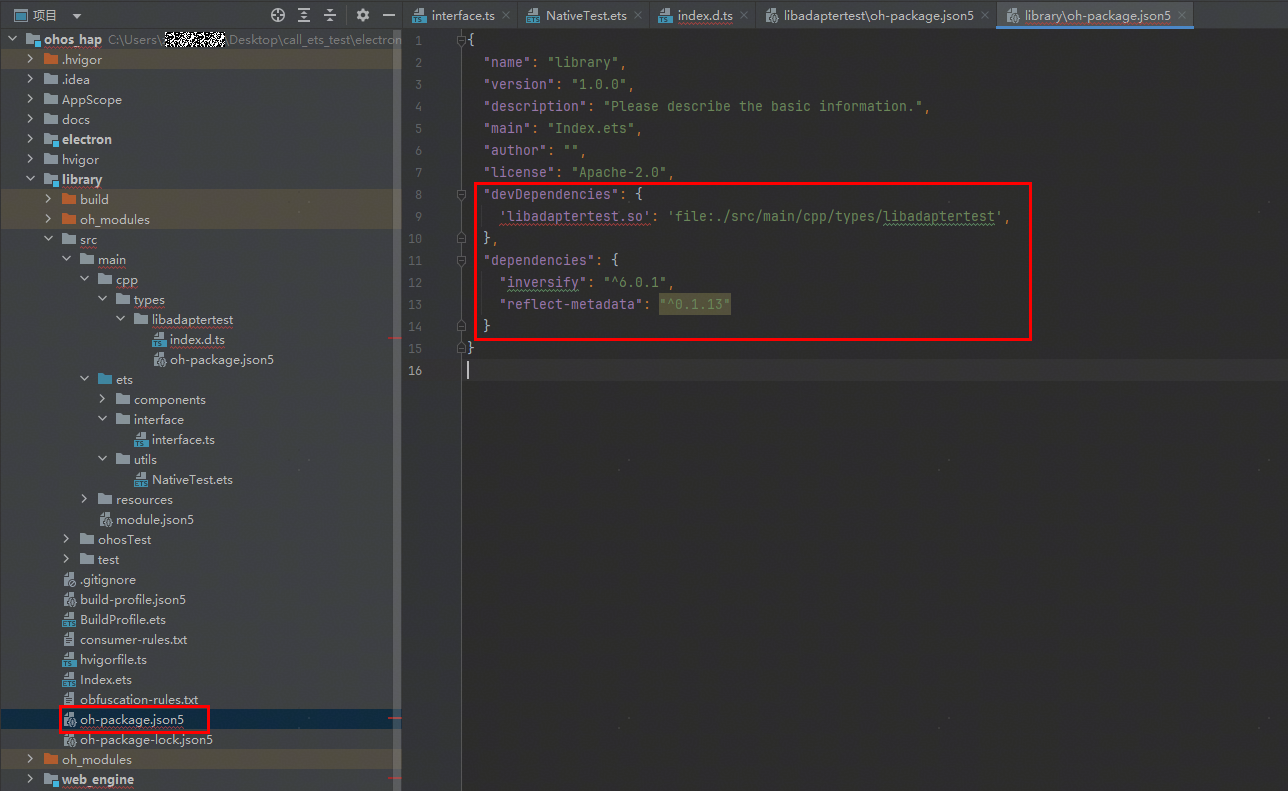The width and height of the screenshot is (1288, 791).
Task: Open module.json5 file
Action: tap(155, 520)
